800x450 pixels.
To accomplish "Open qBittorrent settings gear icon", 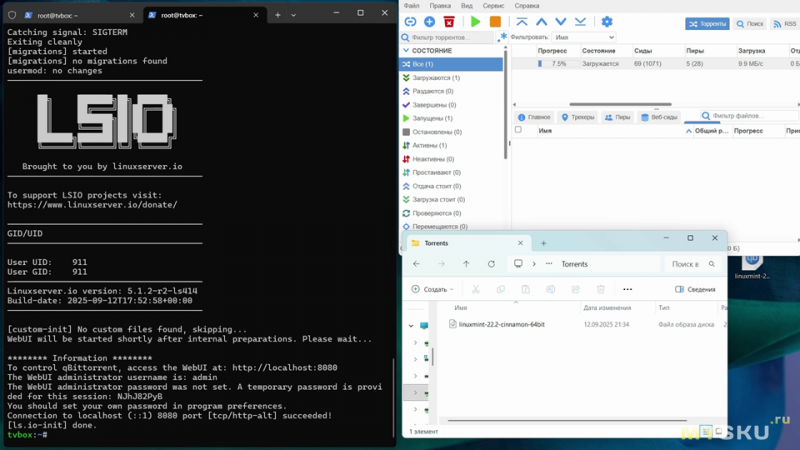I will (x=607, y=22).
